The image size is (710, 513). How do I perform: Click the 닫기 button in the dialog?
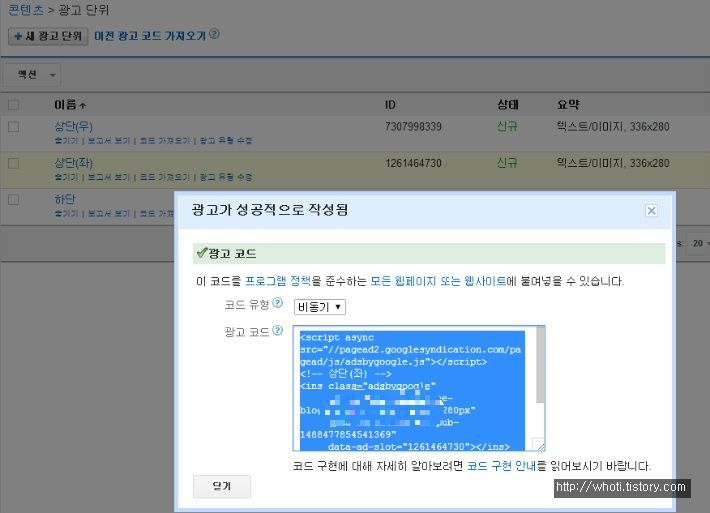coord(222,486)
